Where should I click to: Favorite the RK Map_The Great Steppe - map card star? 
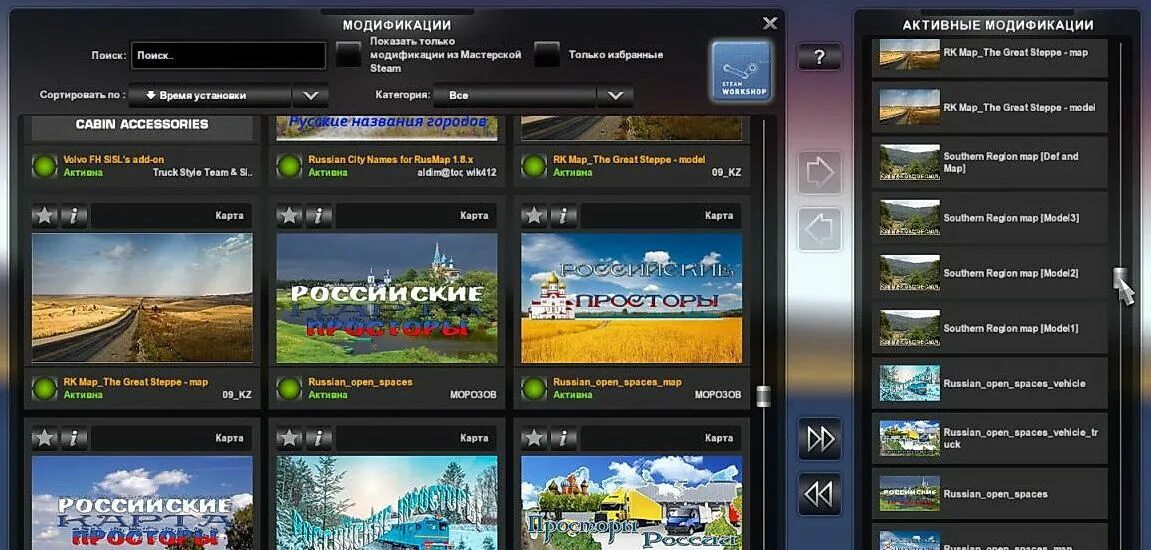pyautogui.click(x=45, y=216)
